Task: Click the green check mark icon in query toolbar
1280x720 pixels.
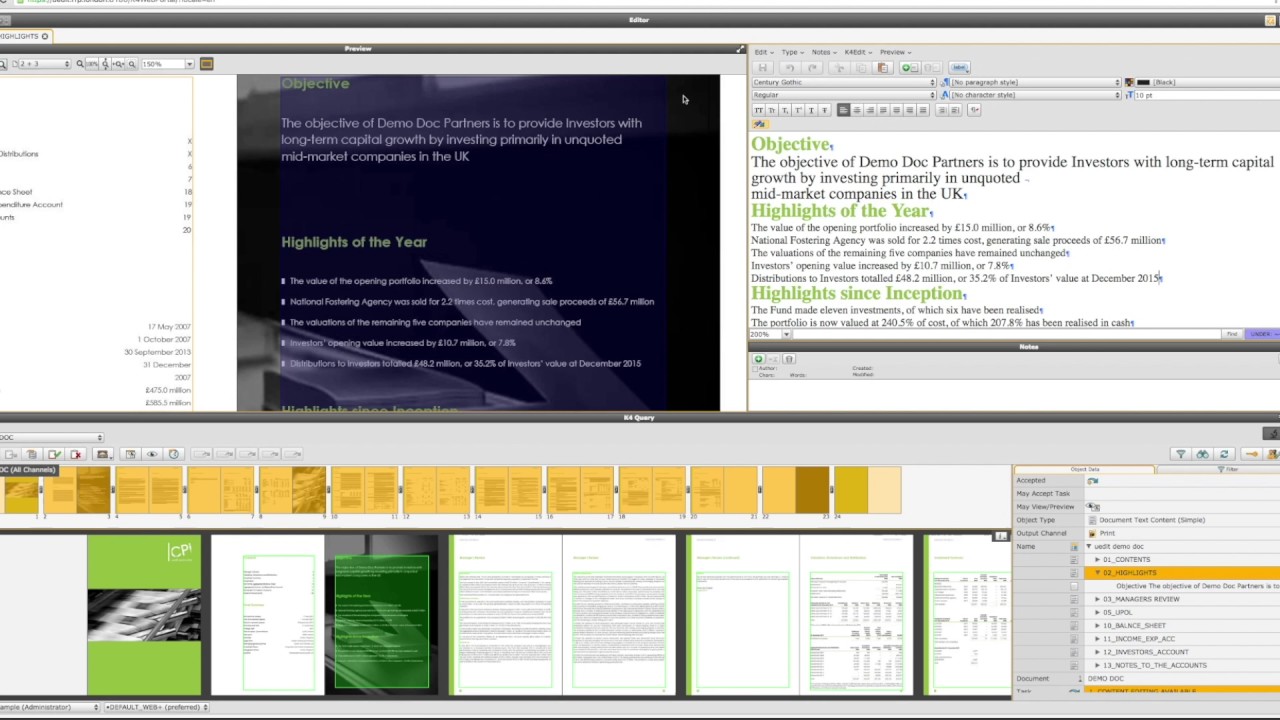Action: pos(54,454)
